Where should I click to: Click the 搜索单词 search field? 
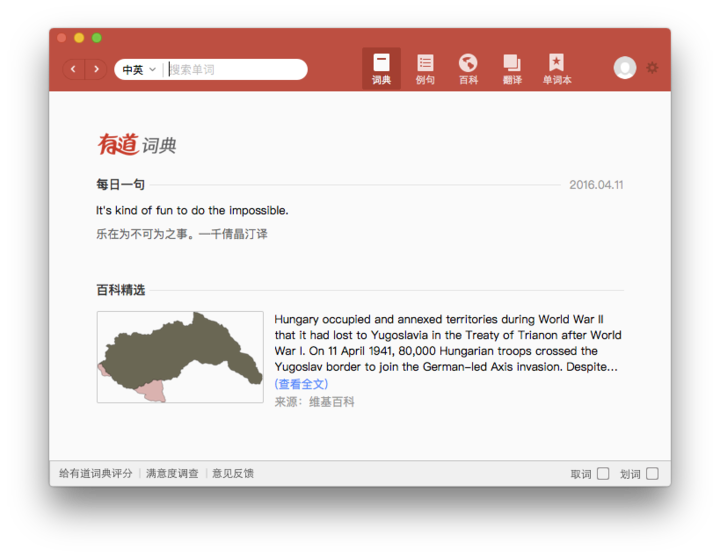coord(234,70)
